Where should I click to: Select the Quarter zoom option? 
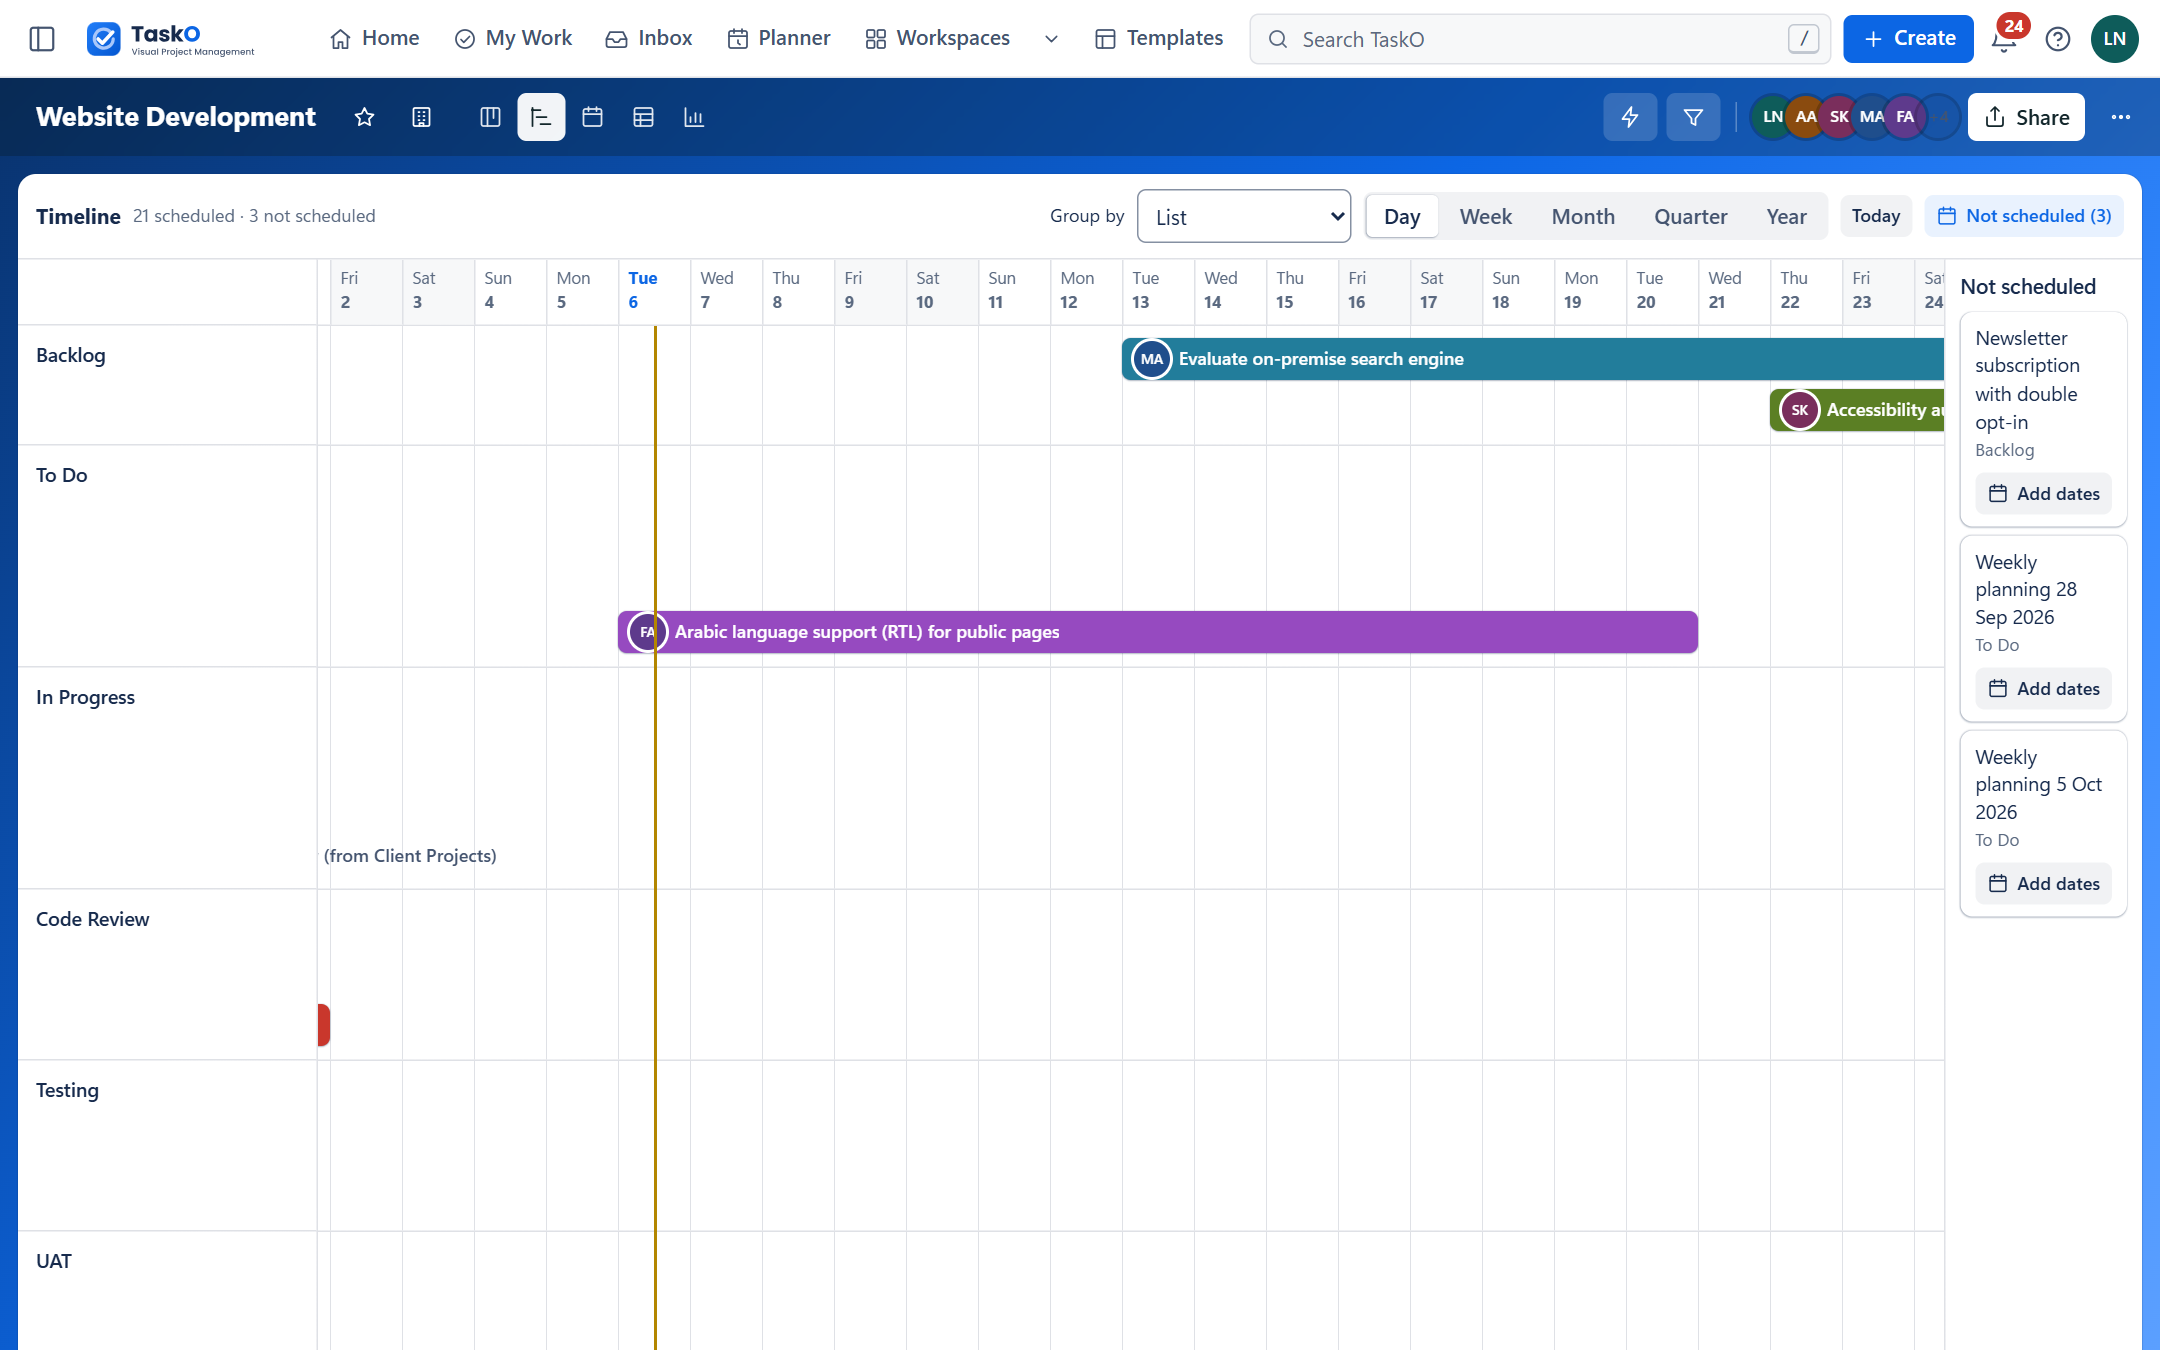click(1690, 216)
